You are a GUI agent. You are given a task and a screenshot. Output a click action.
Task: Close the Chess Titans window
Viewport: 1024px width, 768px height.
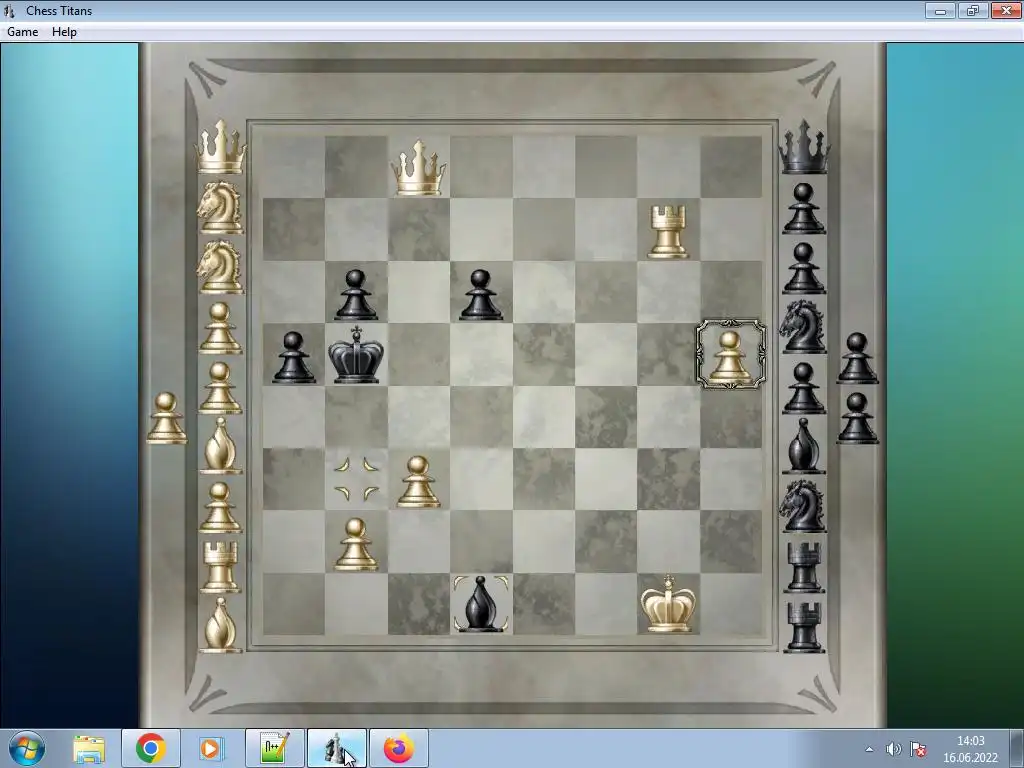click(x=1006, y=10)
